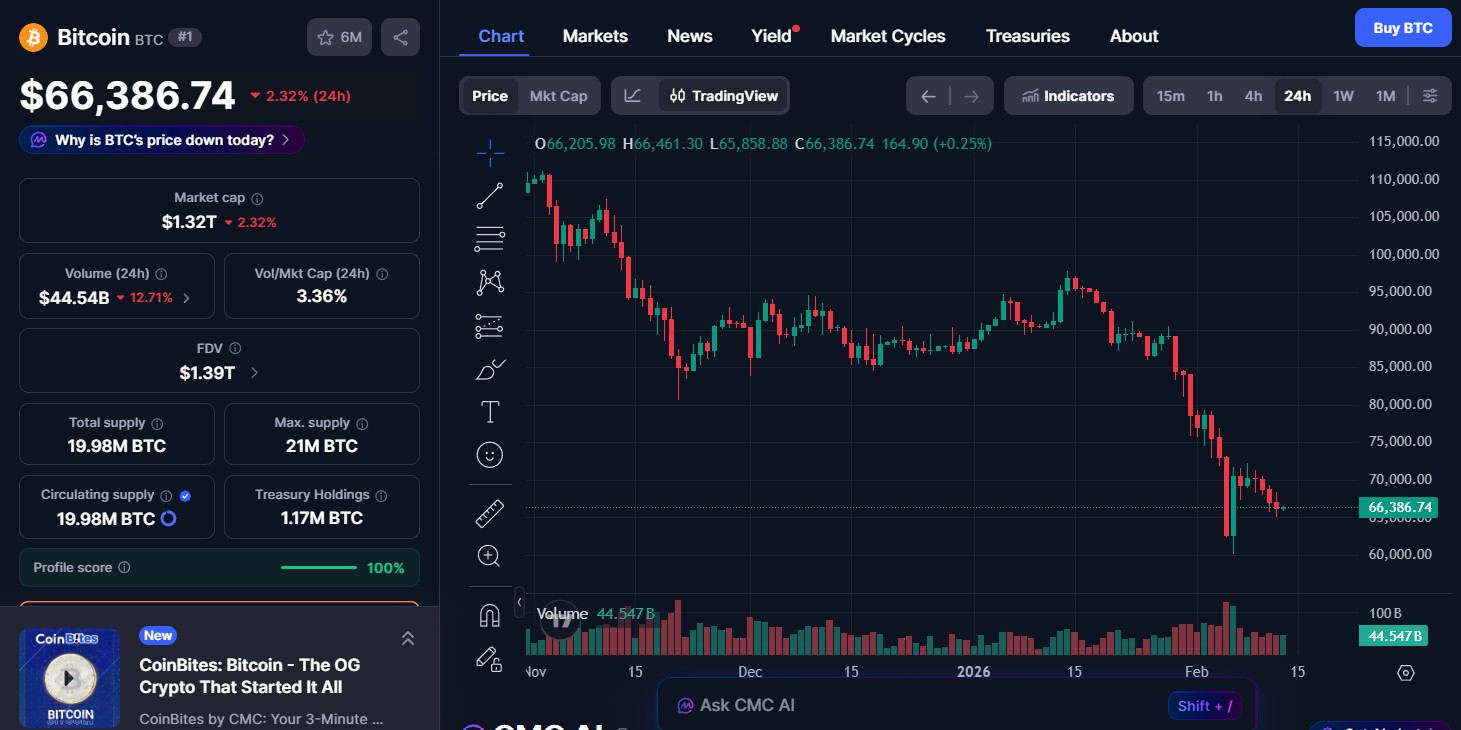Open Why is BTC's price down today
Screen dimensions: 1461x730
160,140
